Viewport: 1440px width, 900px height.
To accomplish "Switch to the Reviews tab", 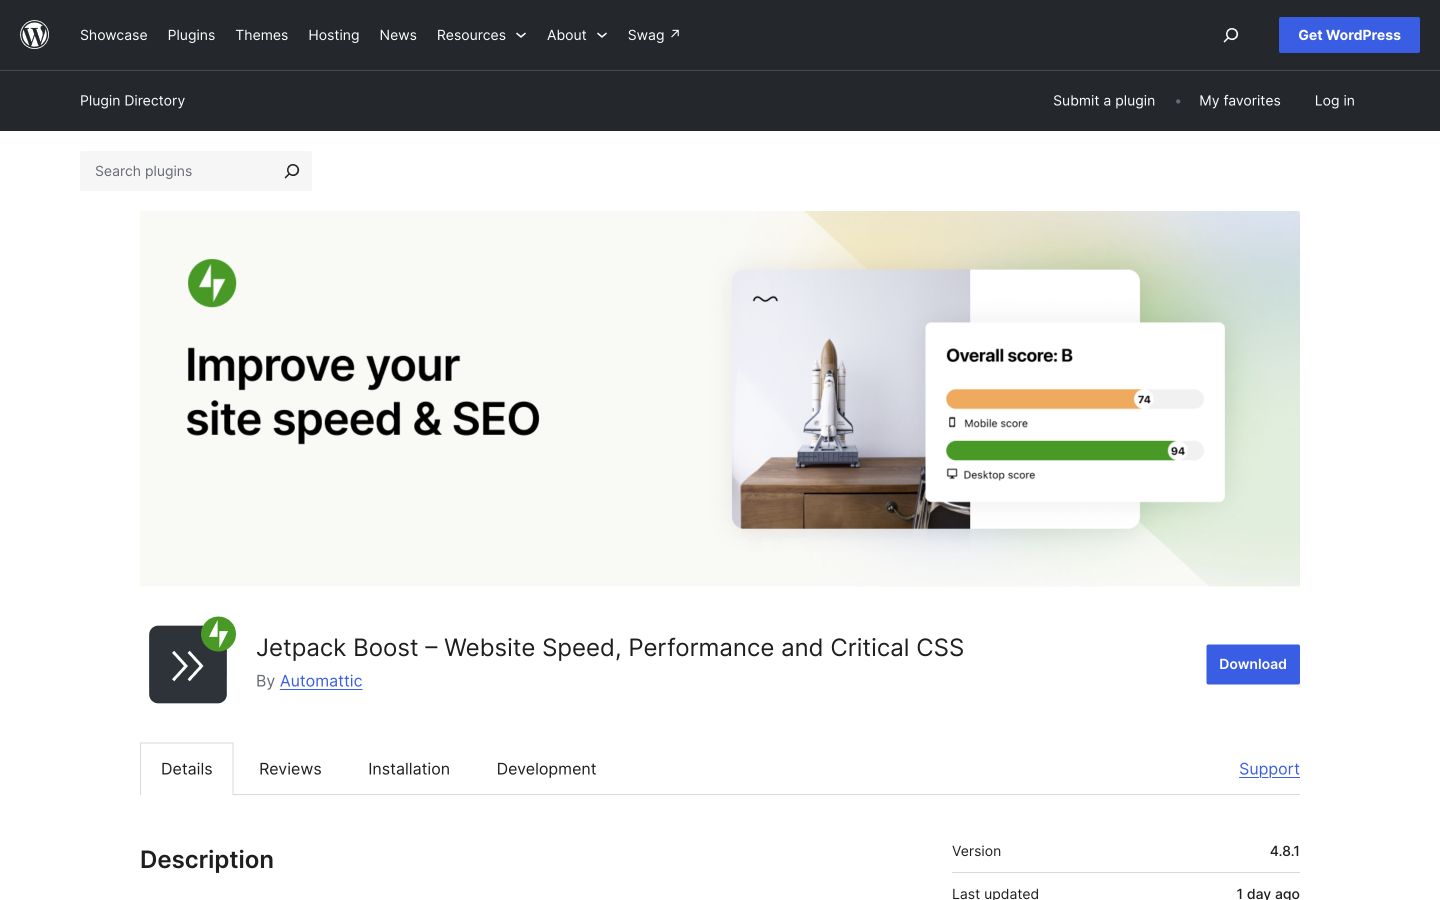I will click(x=290, y=769).
